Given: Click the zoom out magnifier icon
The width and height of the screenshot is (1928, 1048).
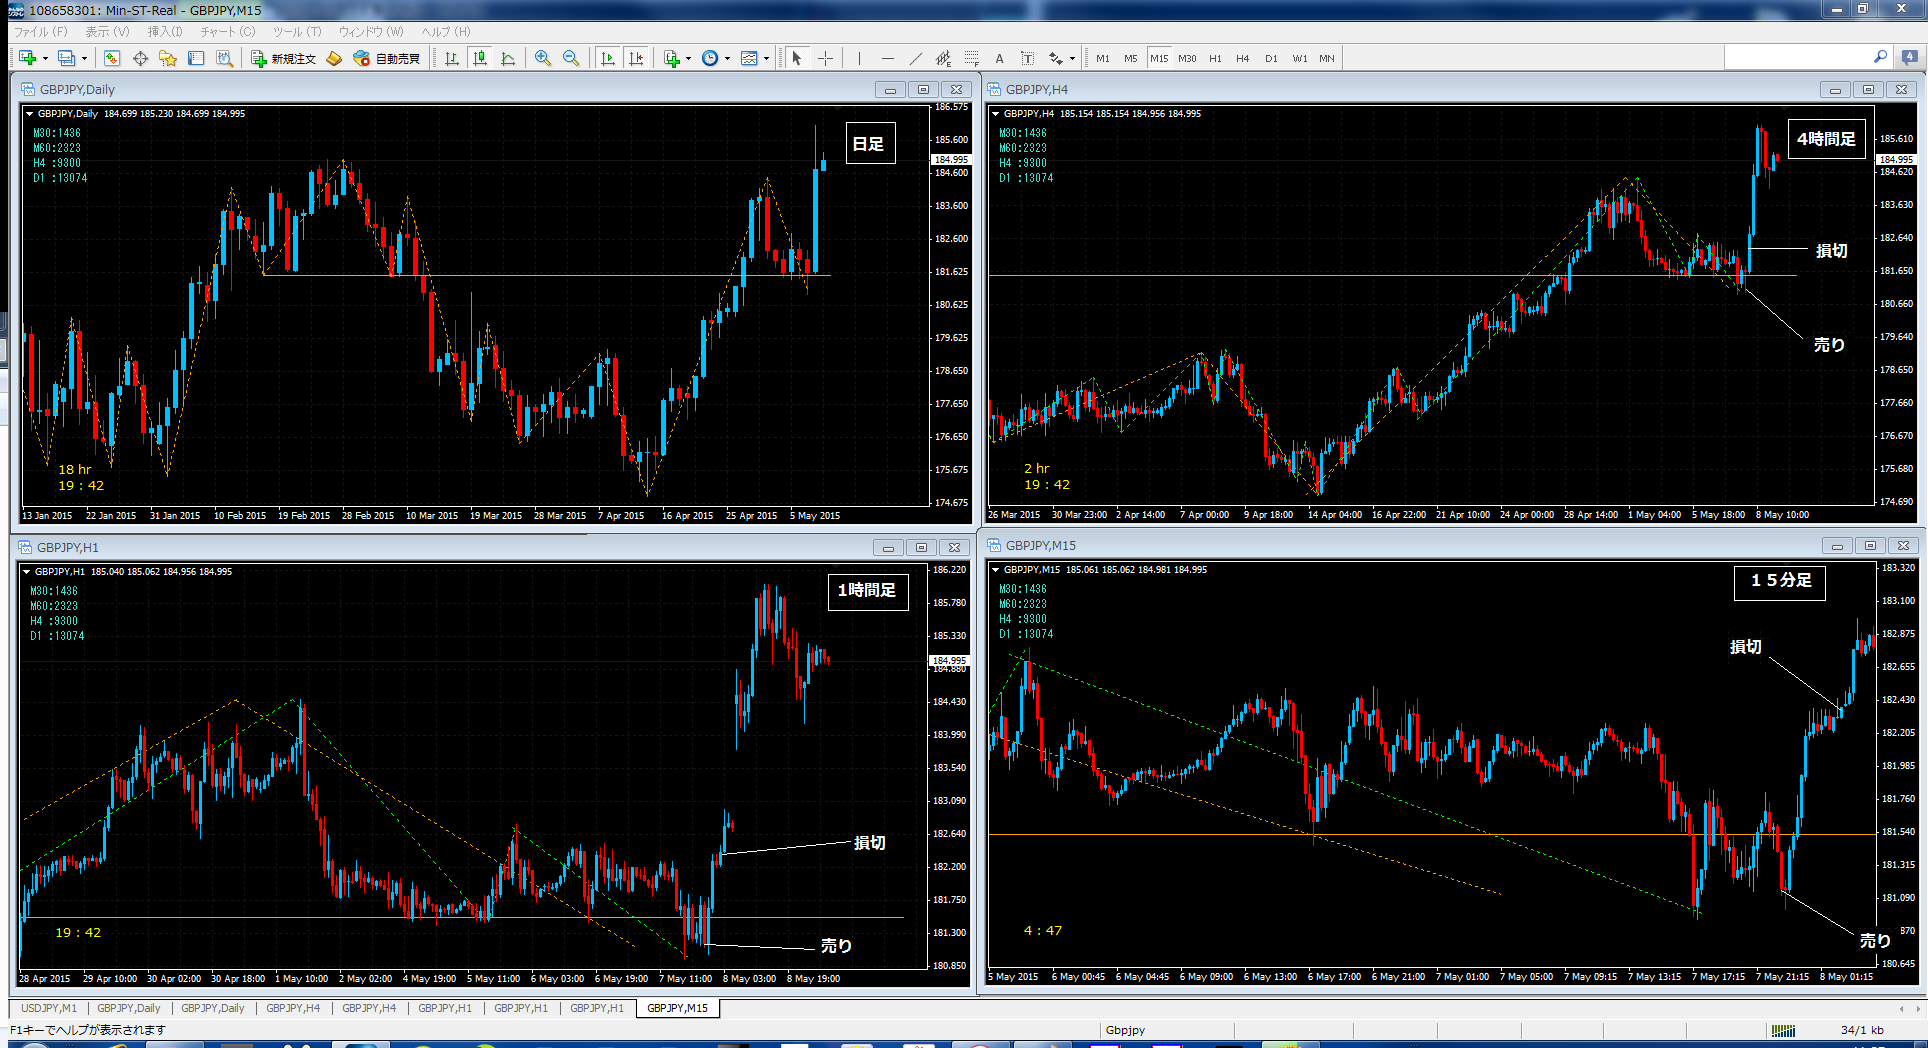Looking at the screenshot, I should tap(571, 58).
